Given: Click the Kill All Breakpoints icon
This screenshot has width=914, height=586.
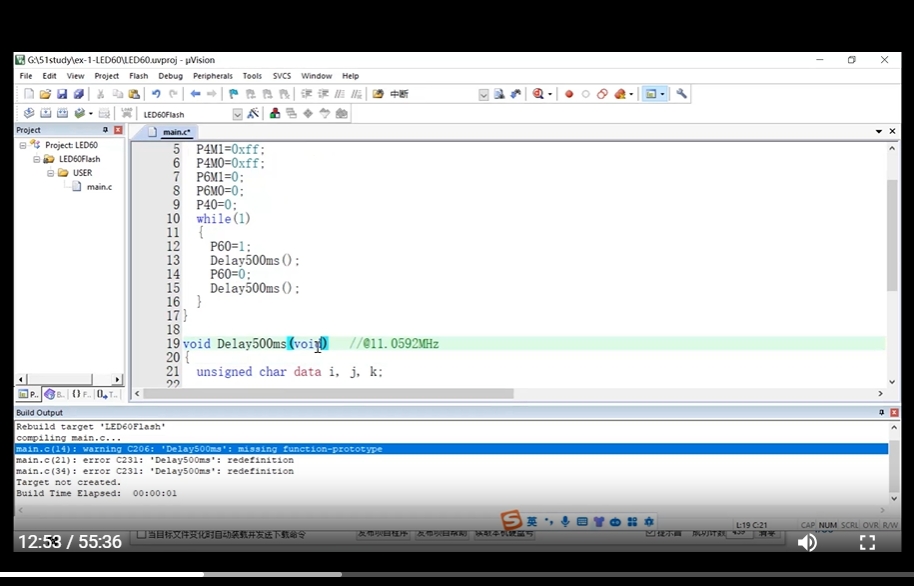Looking at the screenshot, I should click(x=620, y=94).
